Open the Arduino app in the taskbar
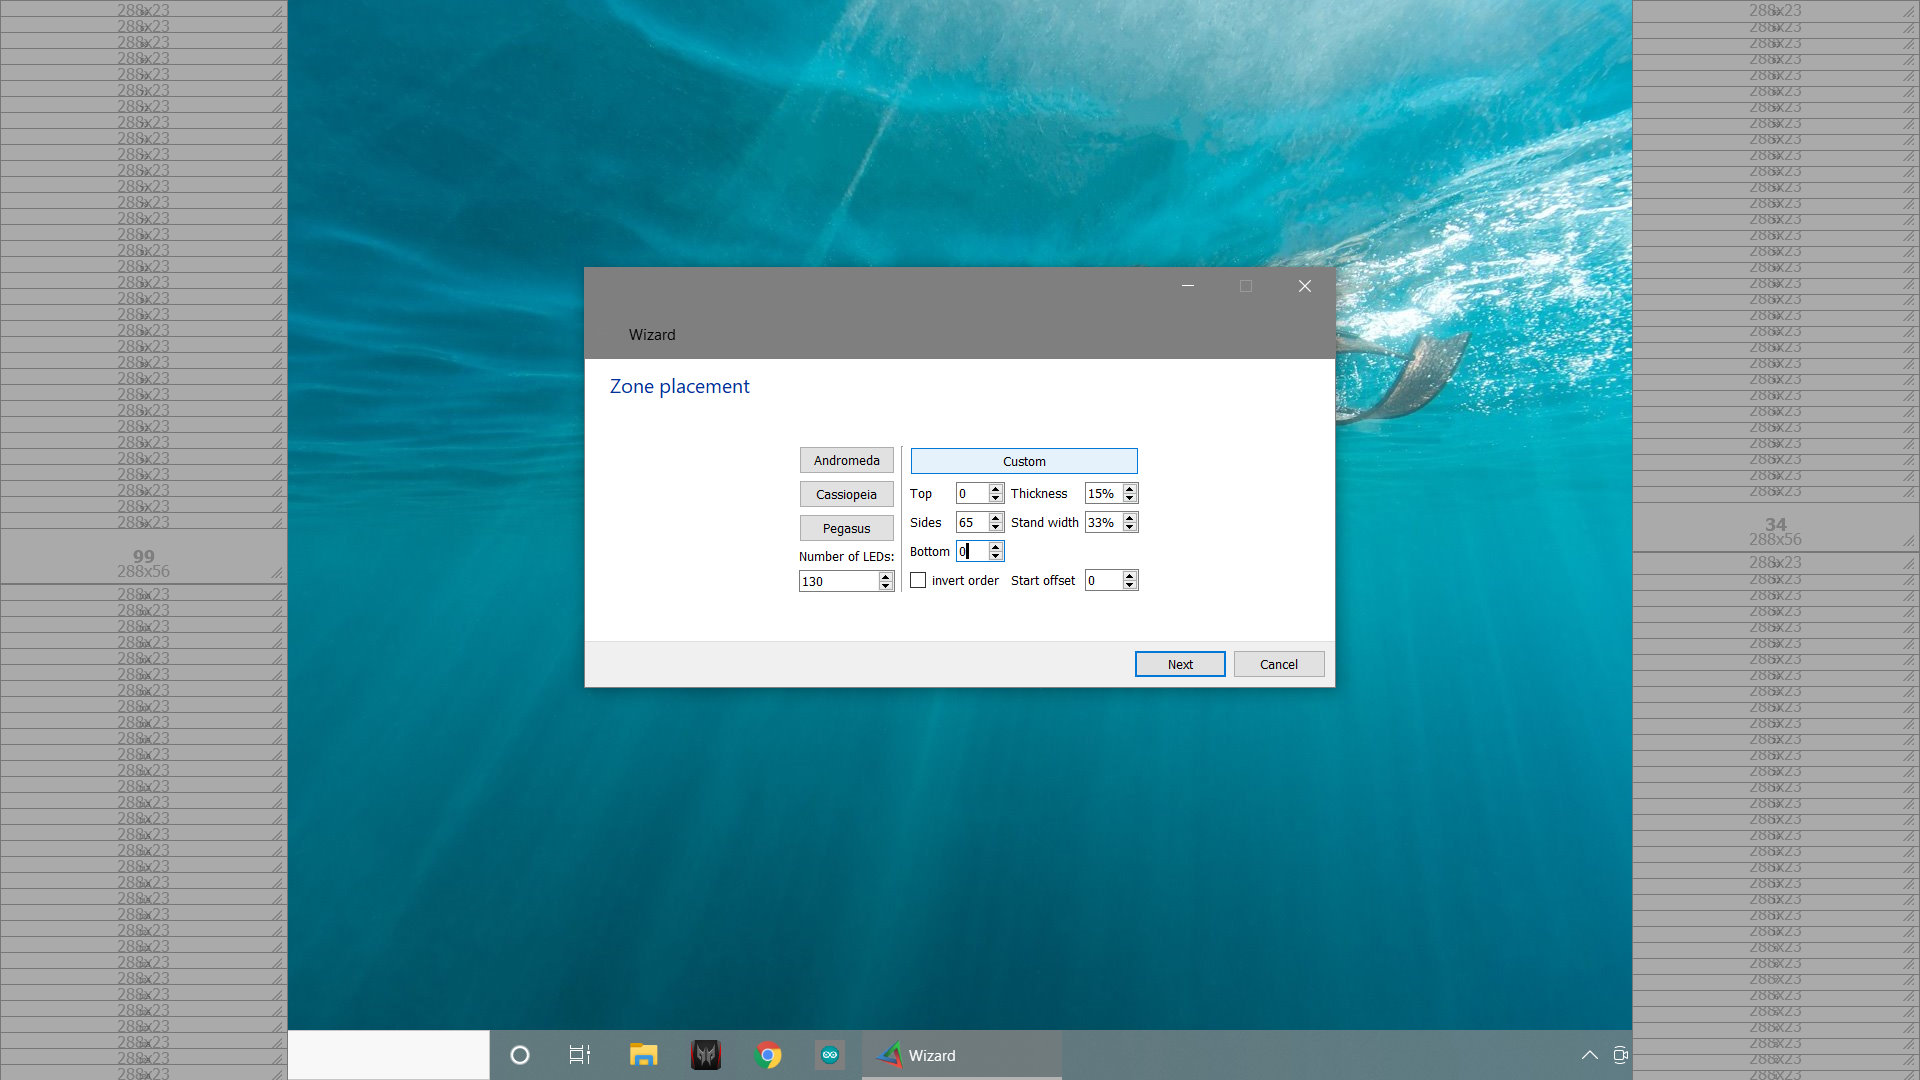The width and height of the screenshot is (1920, 1080). click(829, 1055)
